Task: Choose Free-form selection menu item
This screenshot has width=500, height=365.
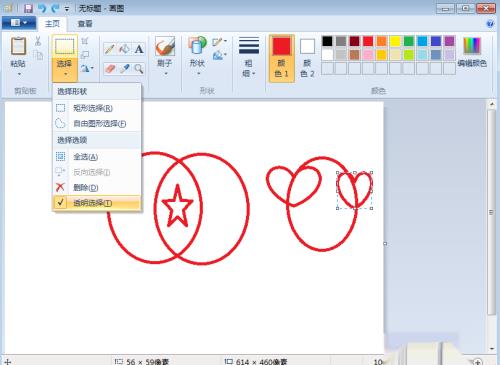Action: (x=97, y=124)
